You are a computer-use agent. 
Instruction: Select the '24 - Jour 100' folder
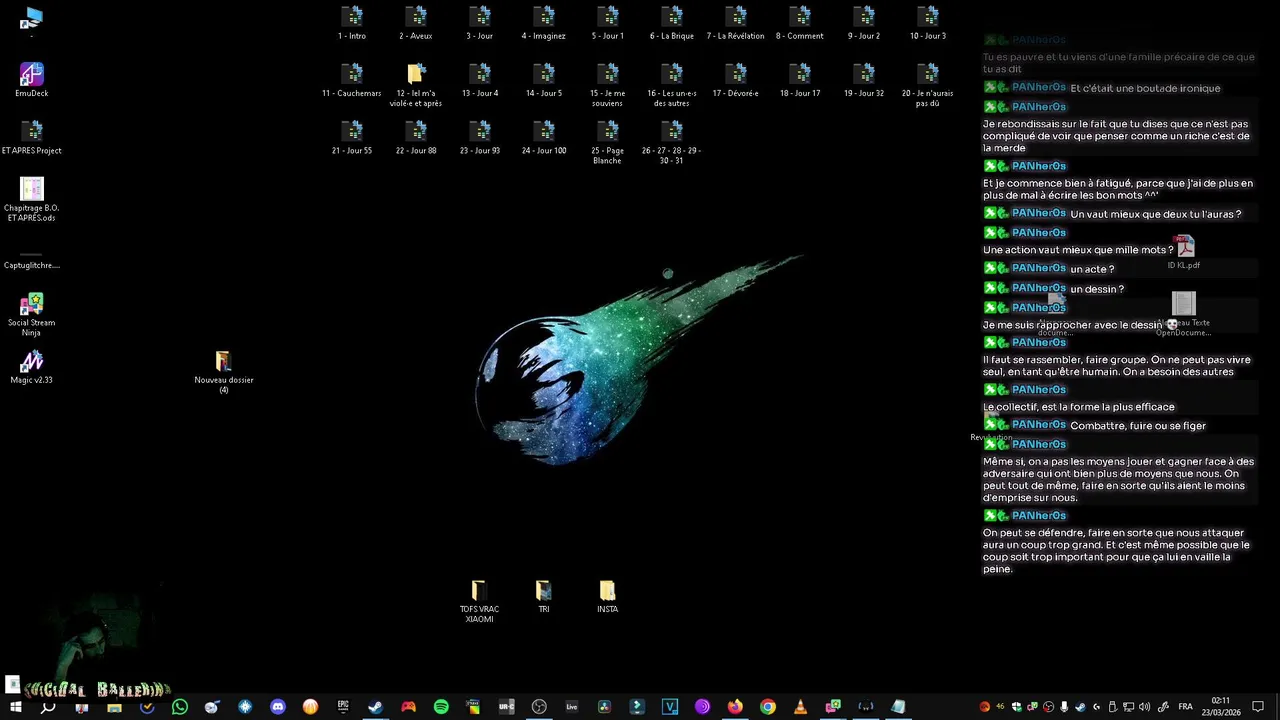coord(544,138)
